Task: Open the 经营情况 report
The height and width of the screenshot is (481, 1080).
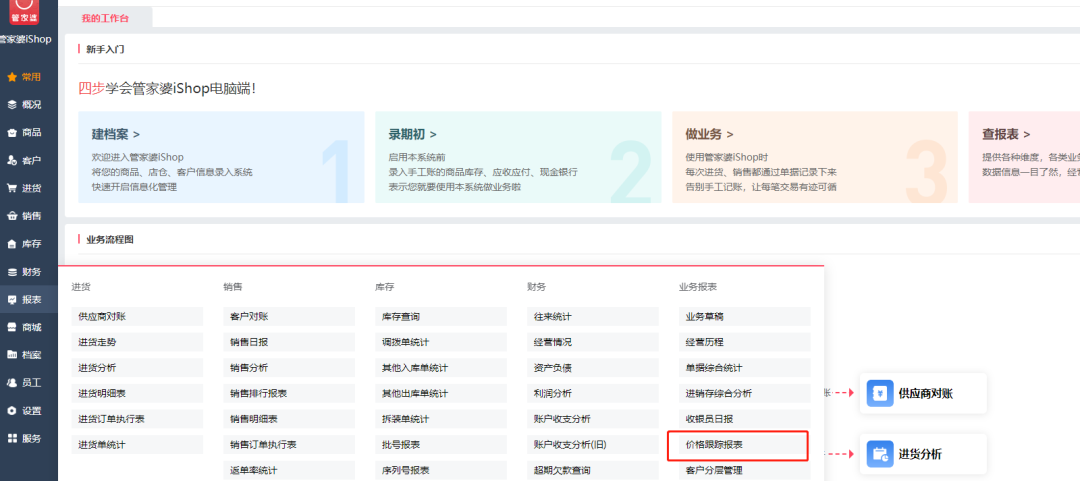Action: pos(592,342)
